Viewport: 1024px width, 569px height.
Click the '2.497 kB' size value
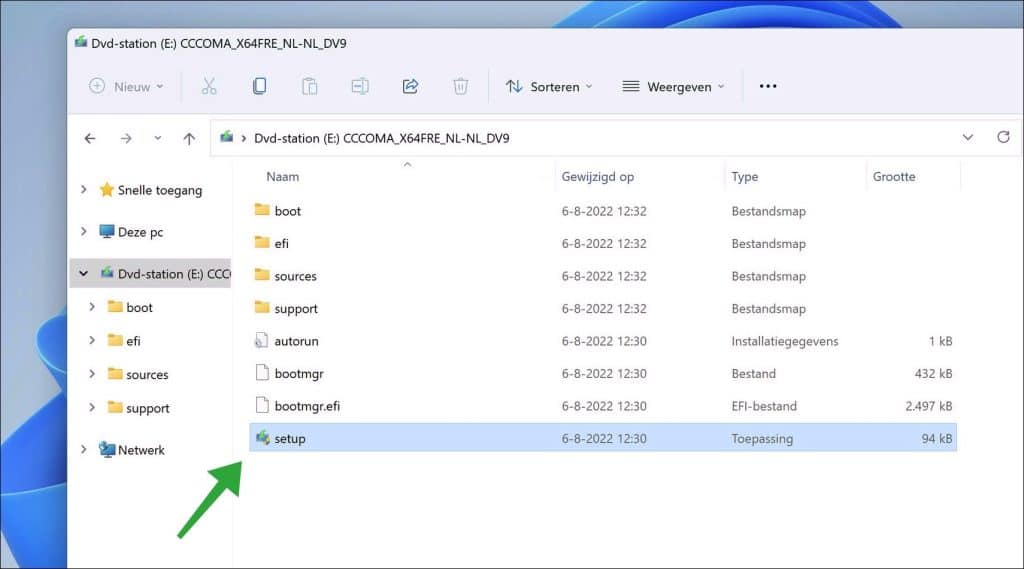(929, 406)
